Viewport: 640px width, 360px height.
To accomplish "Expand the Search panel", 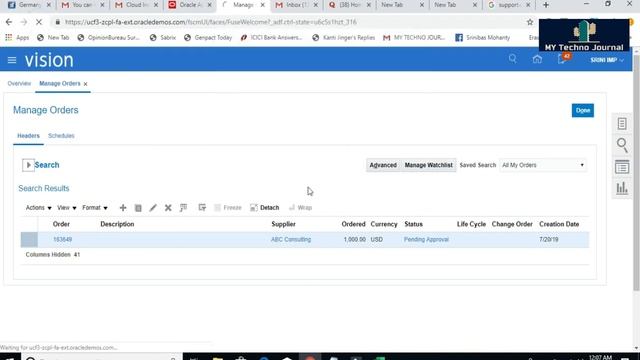I will pyautogui.click(x=28, y=165).
